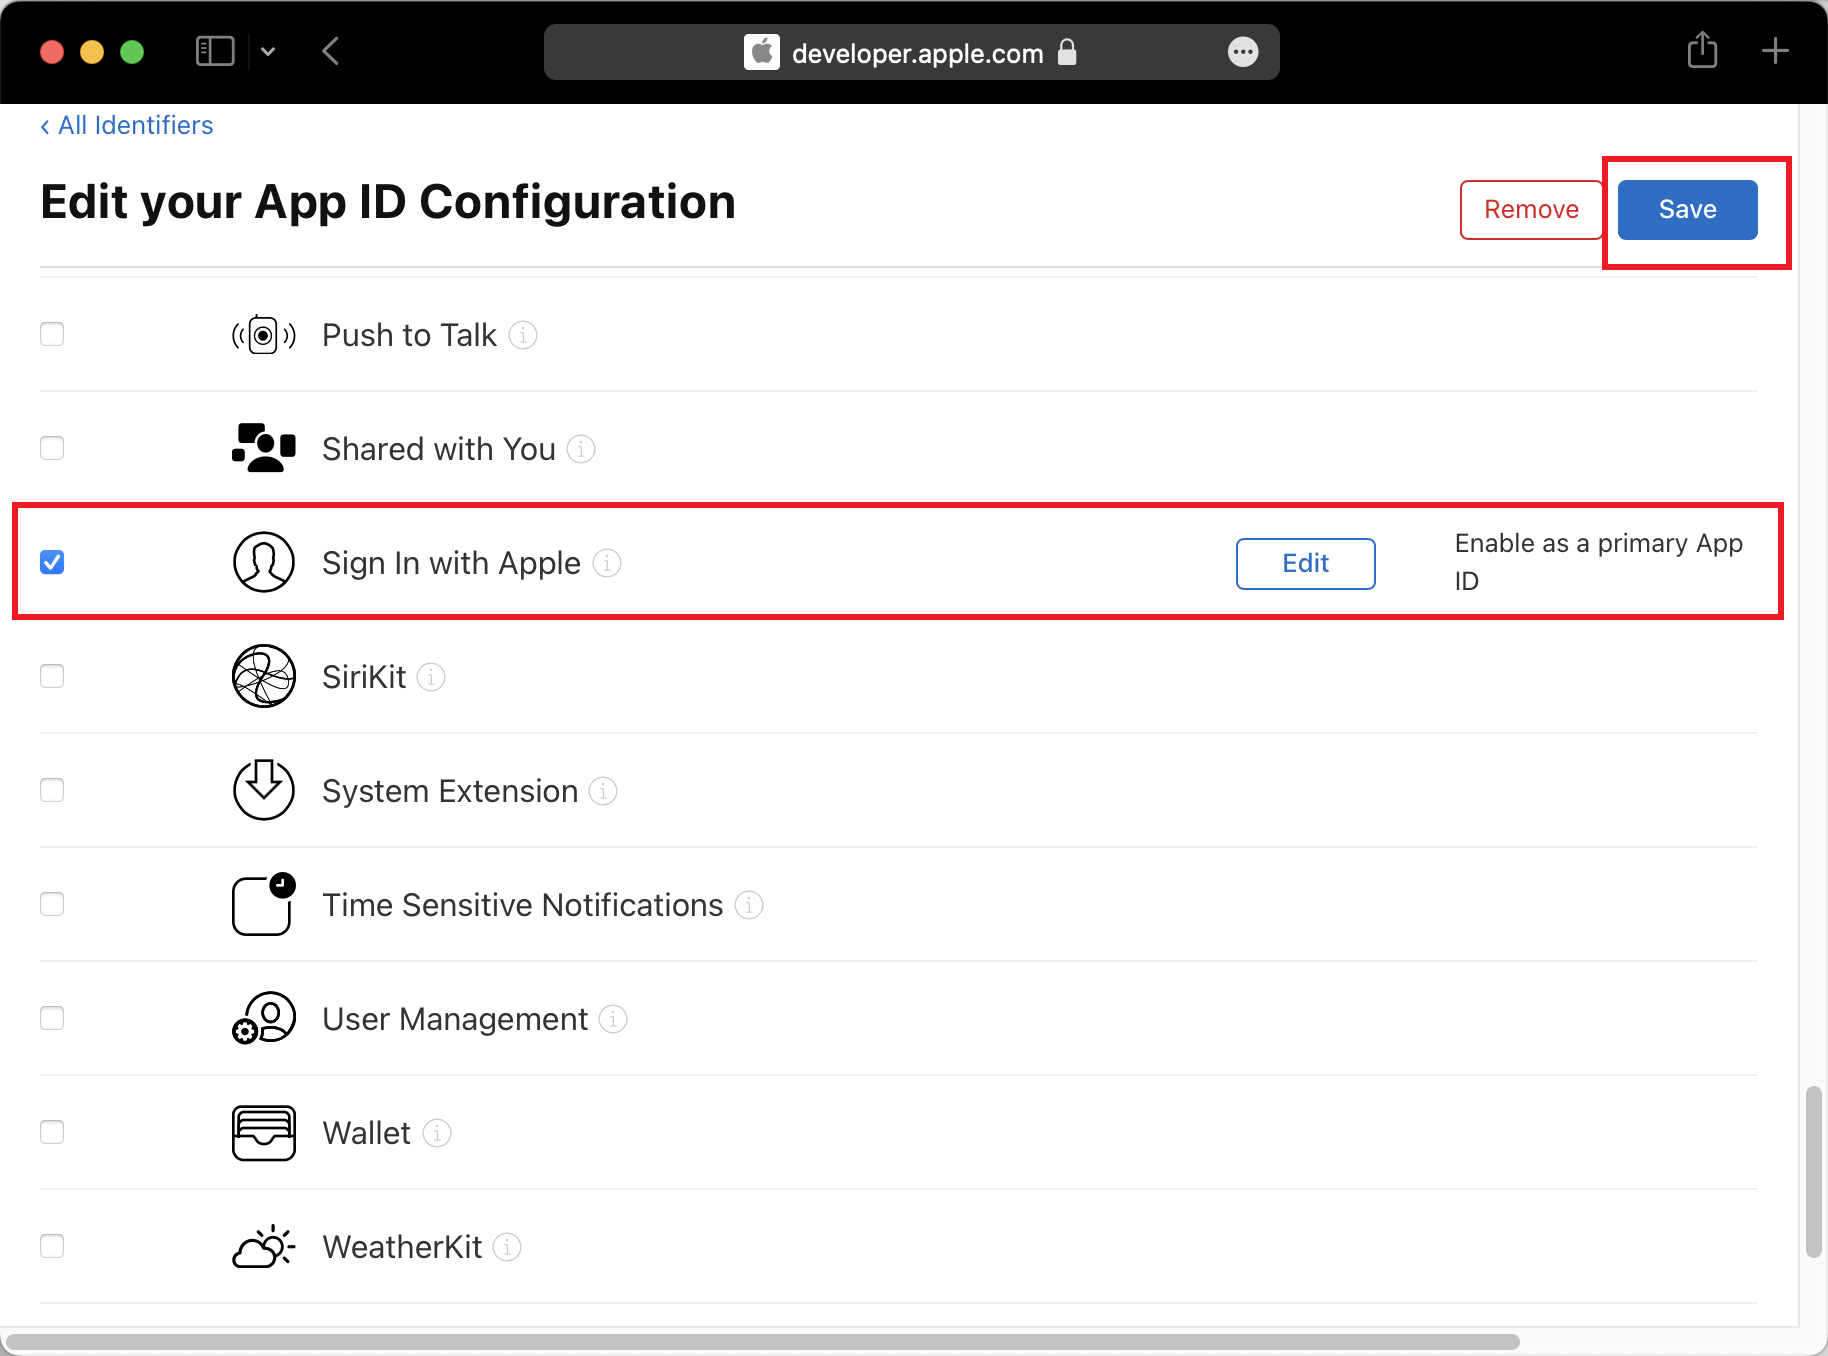Click the Push to Talk capability icon

click(x=264, y=336)
